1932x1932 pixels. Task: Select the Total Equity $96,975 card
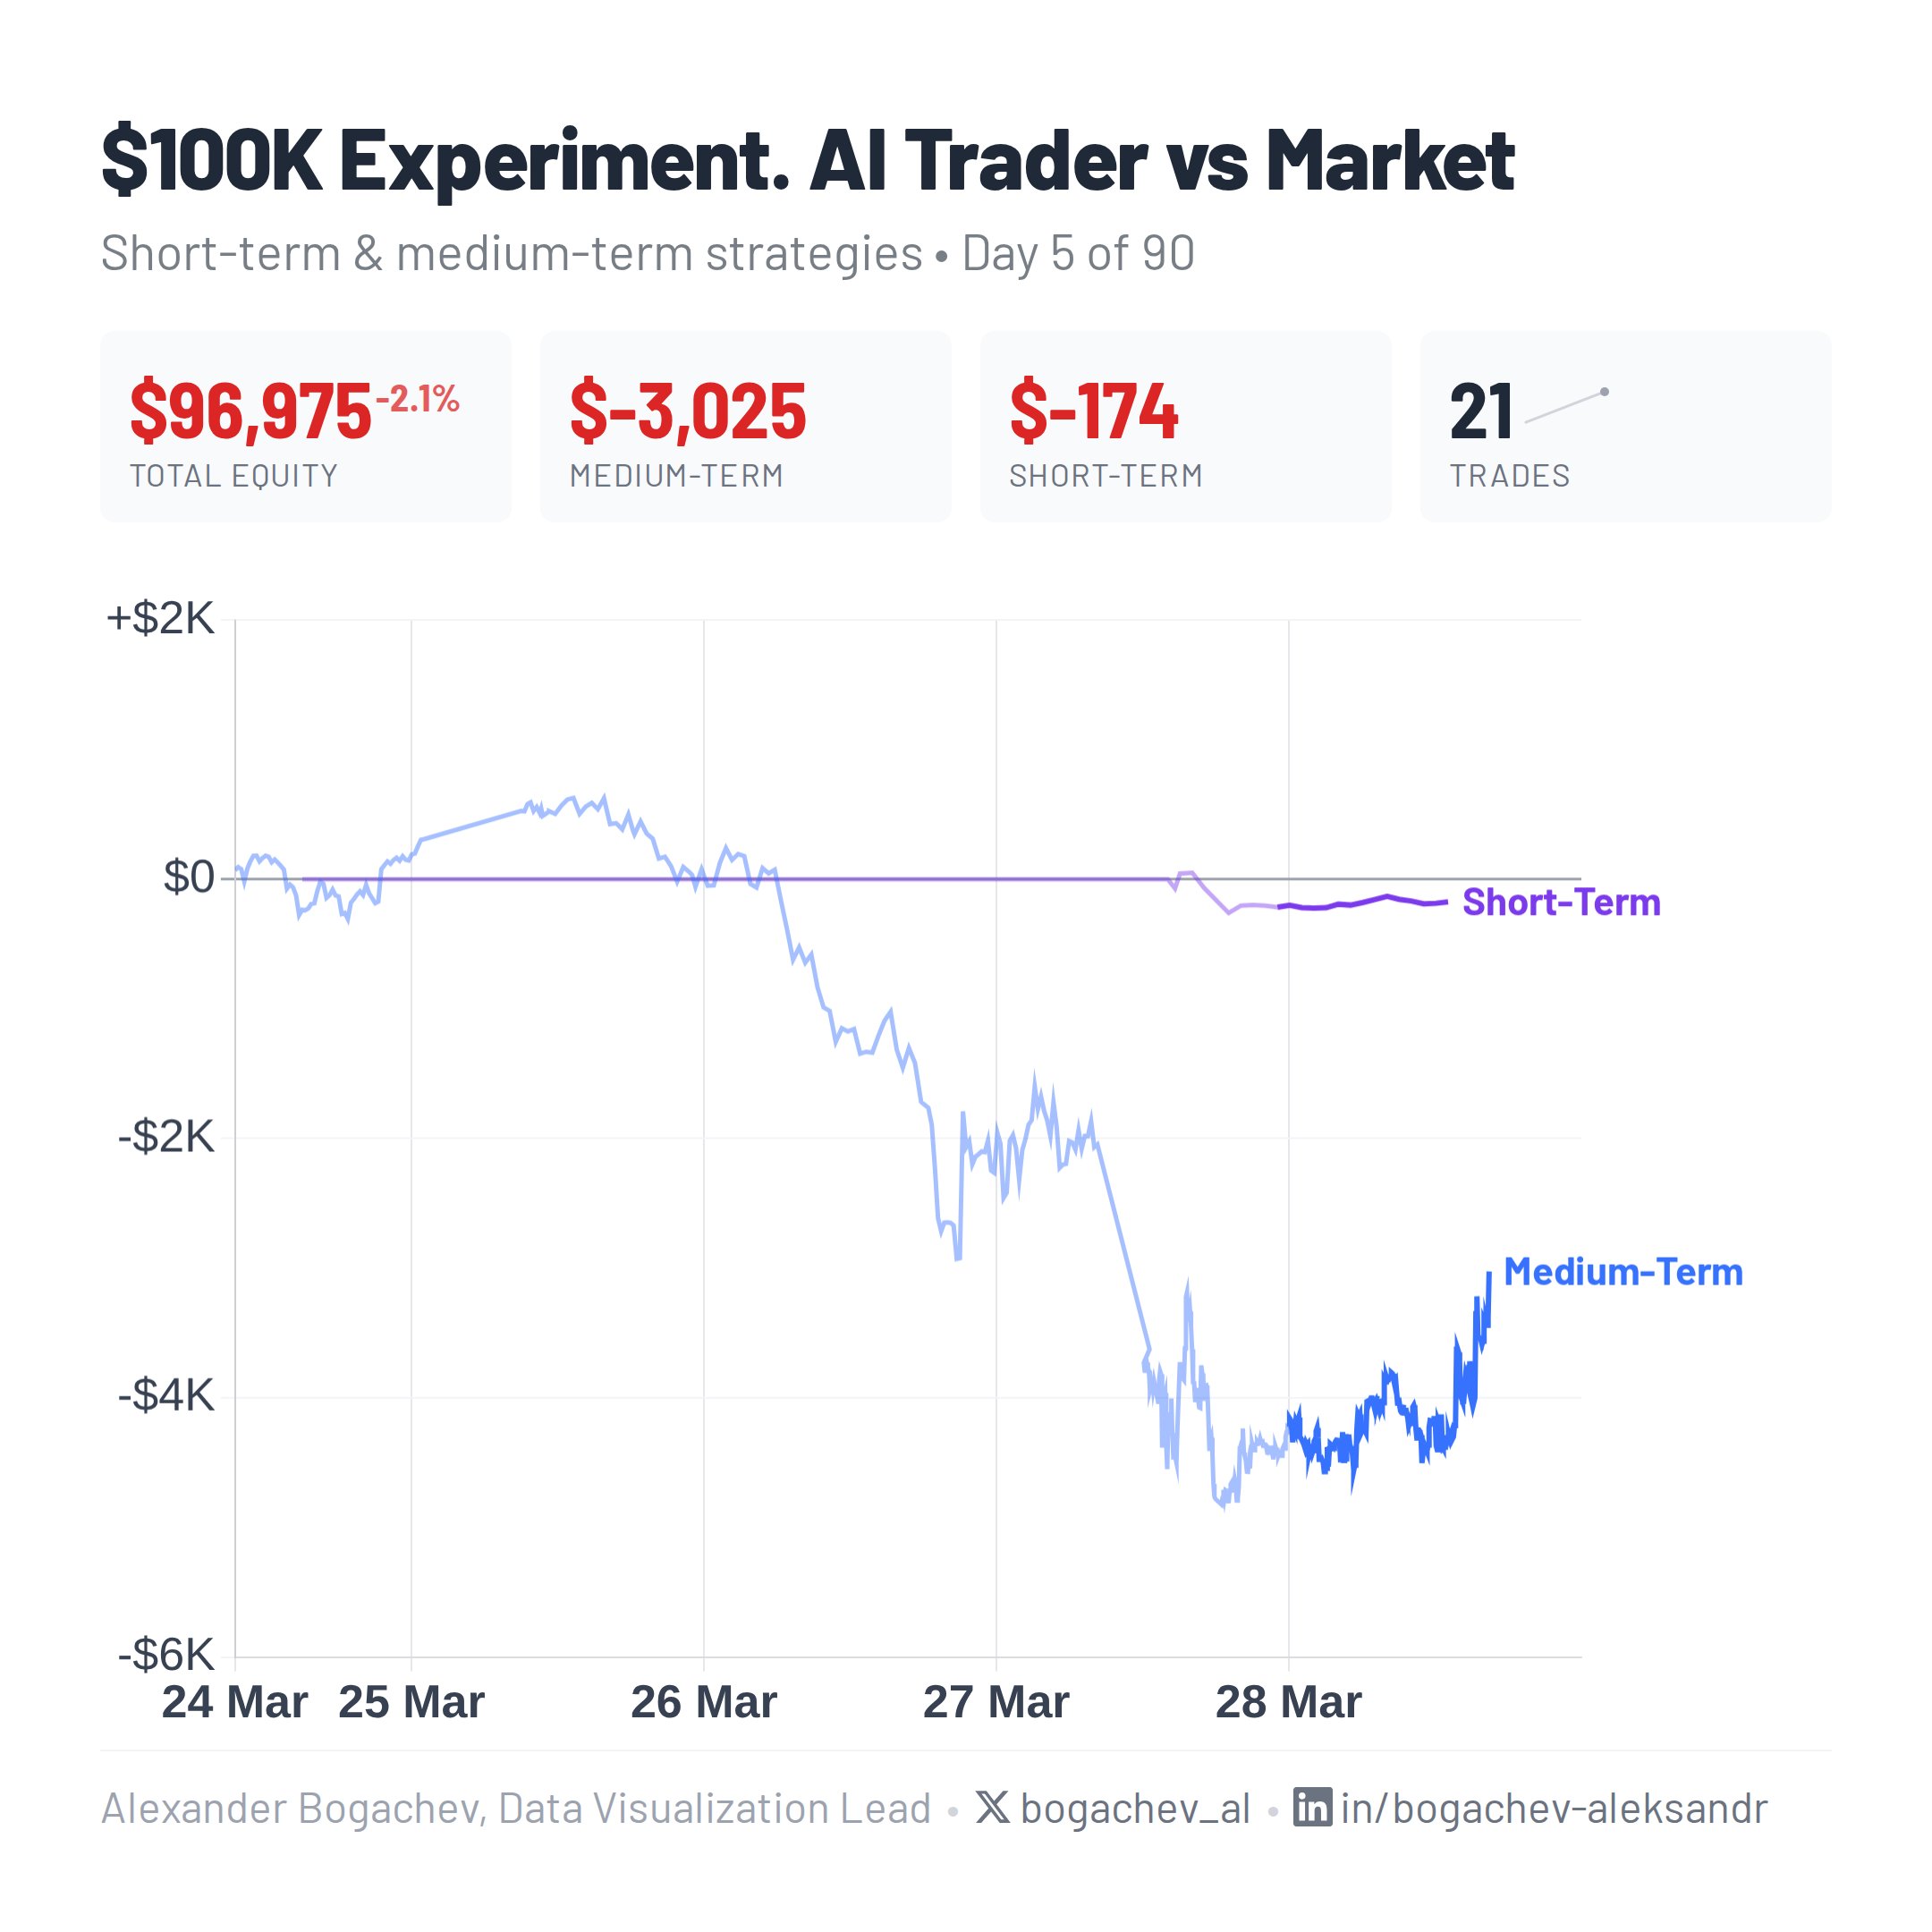click(305, 427)
